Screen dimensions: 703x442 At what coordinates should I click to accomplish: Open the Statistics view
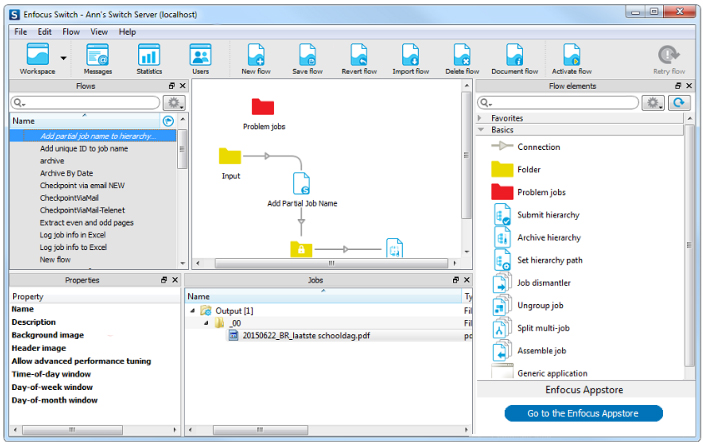click(149, 56)
